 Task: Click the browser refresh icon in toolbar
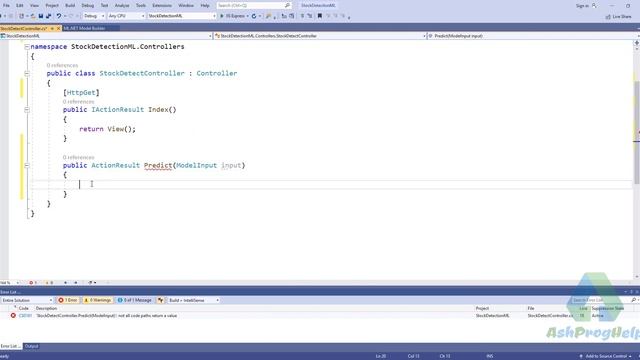[254, 16]
